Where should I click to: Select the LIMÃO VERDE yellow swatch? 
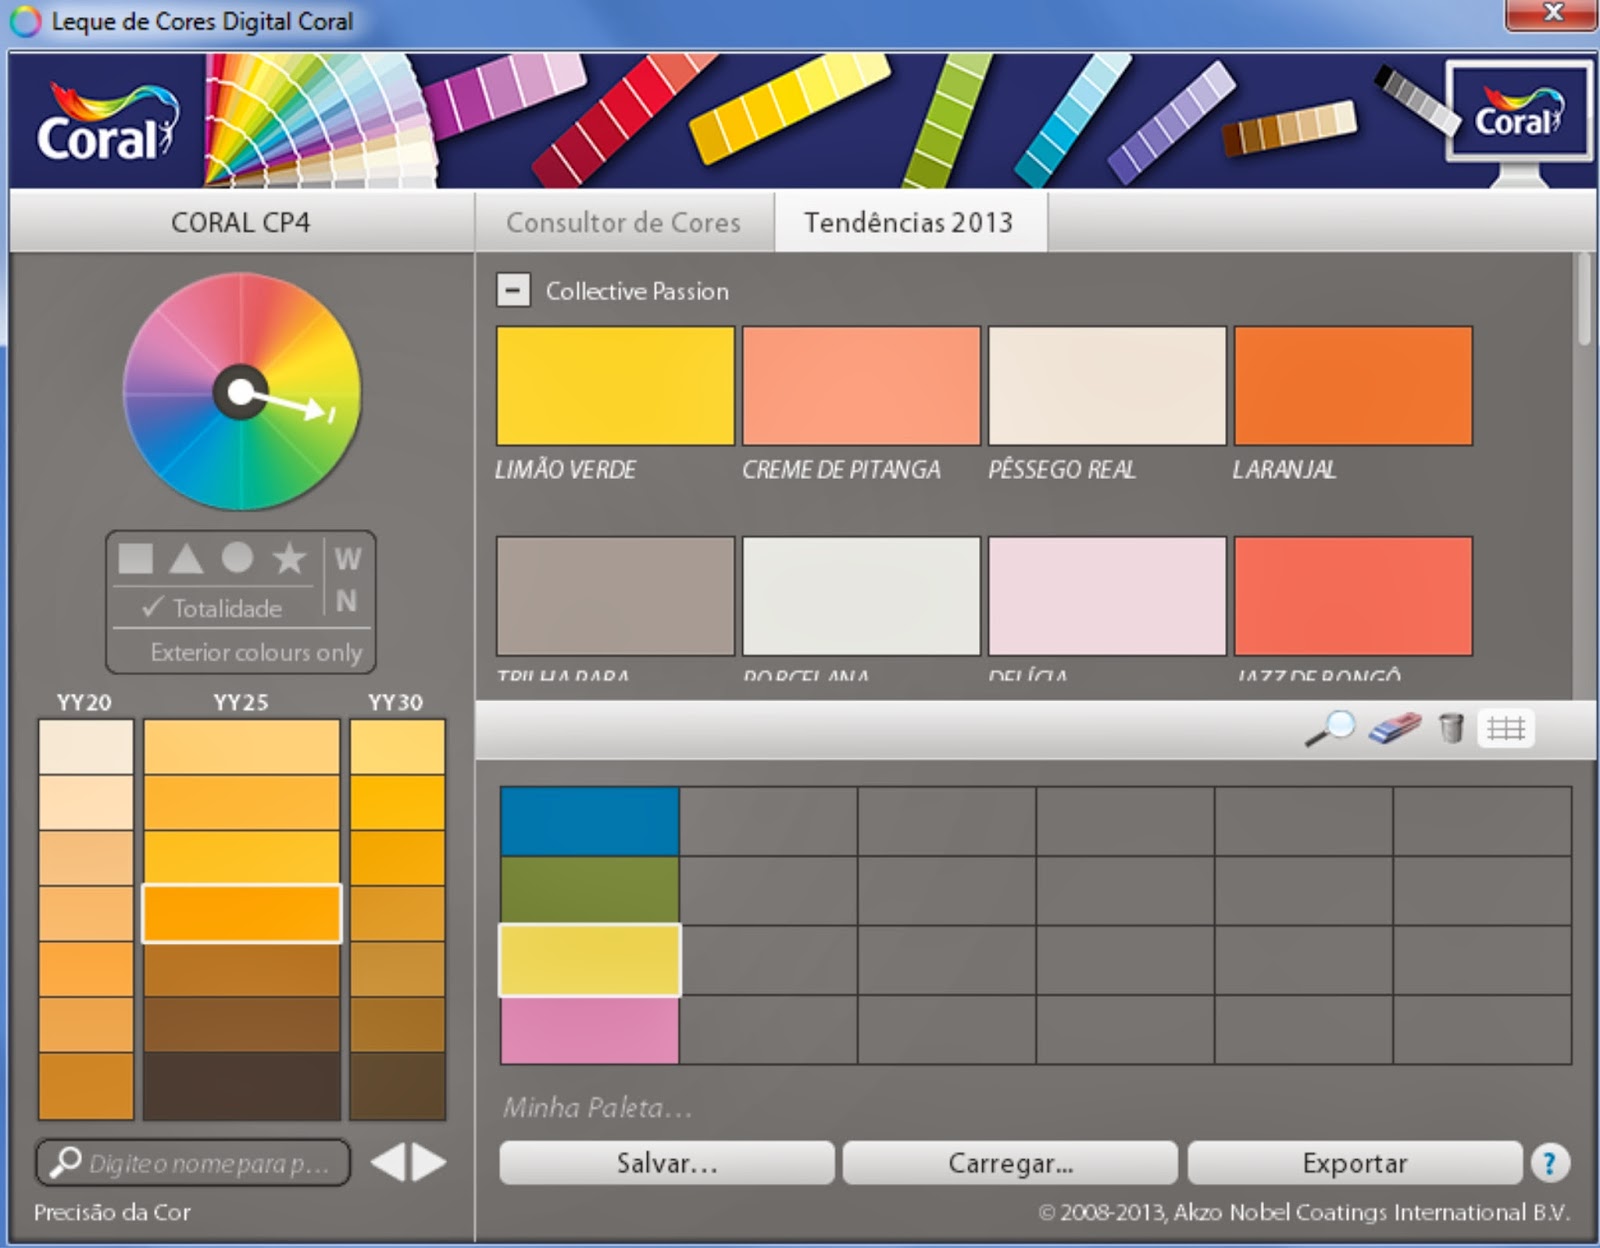pos(615,386)
